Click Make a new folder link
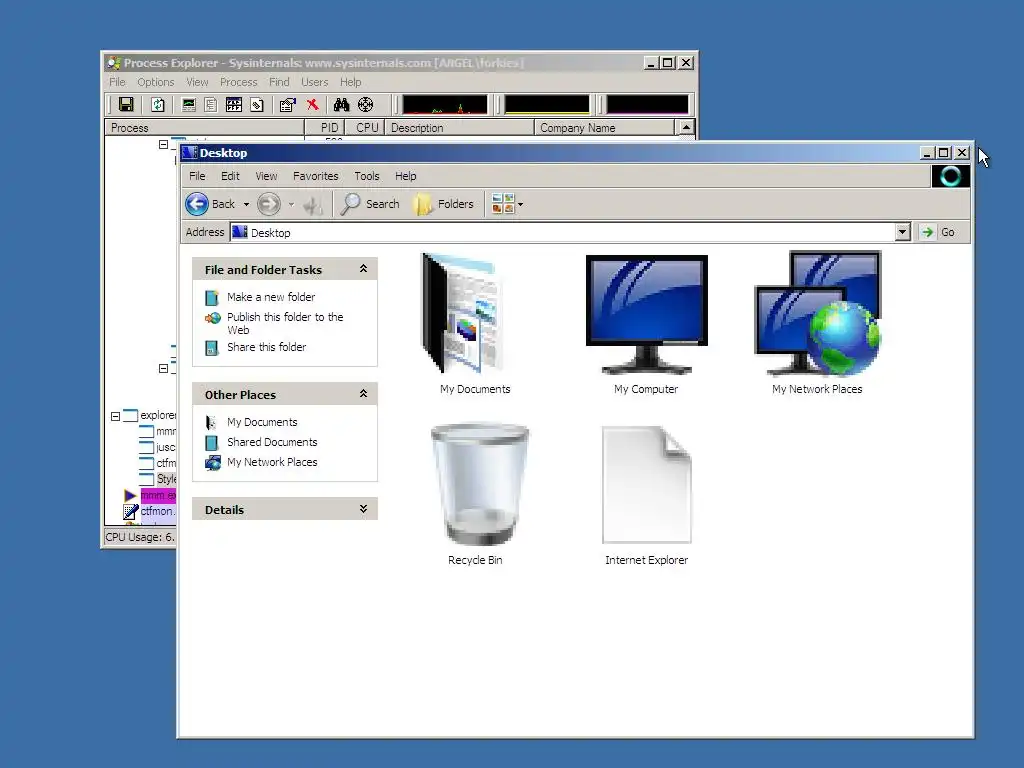 pyautogui.click(x=271, y=296)
